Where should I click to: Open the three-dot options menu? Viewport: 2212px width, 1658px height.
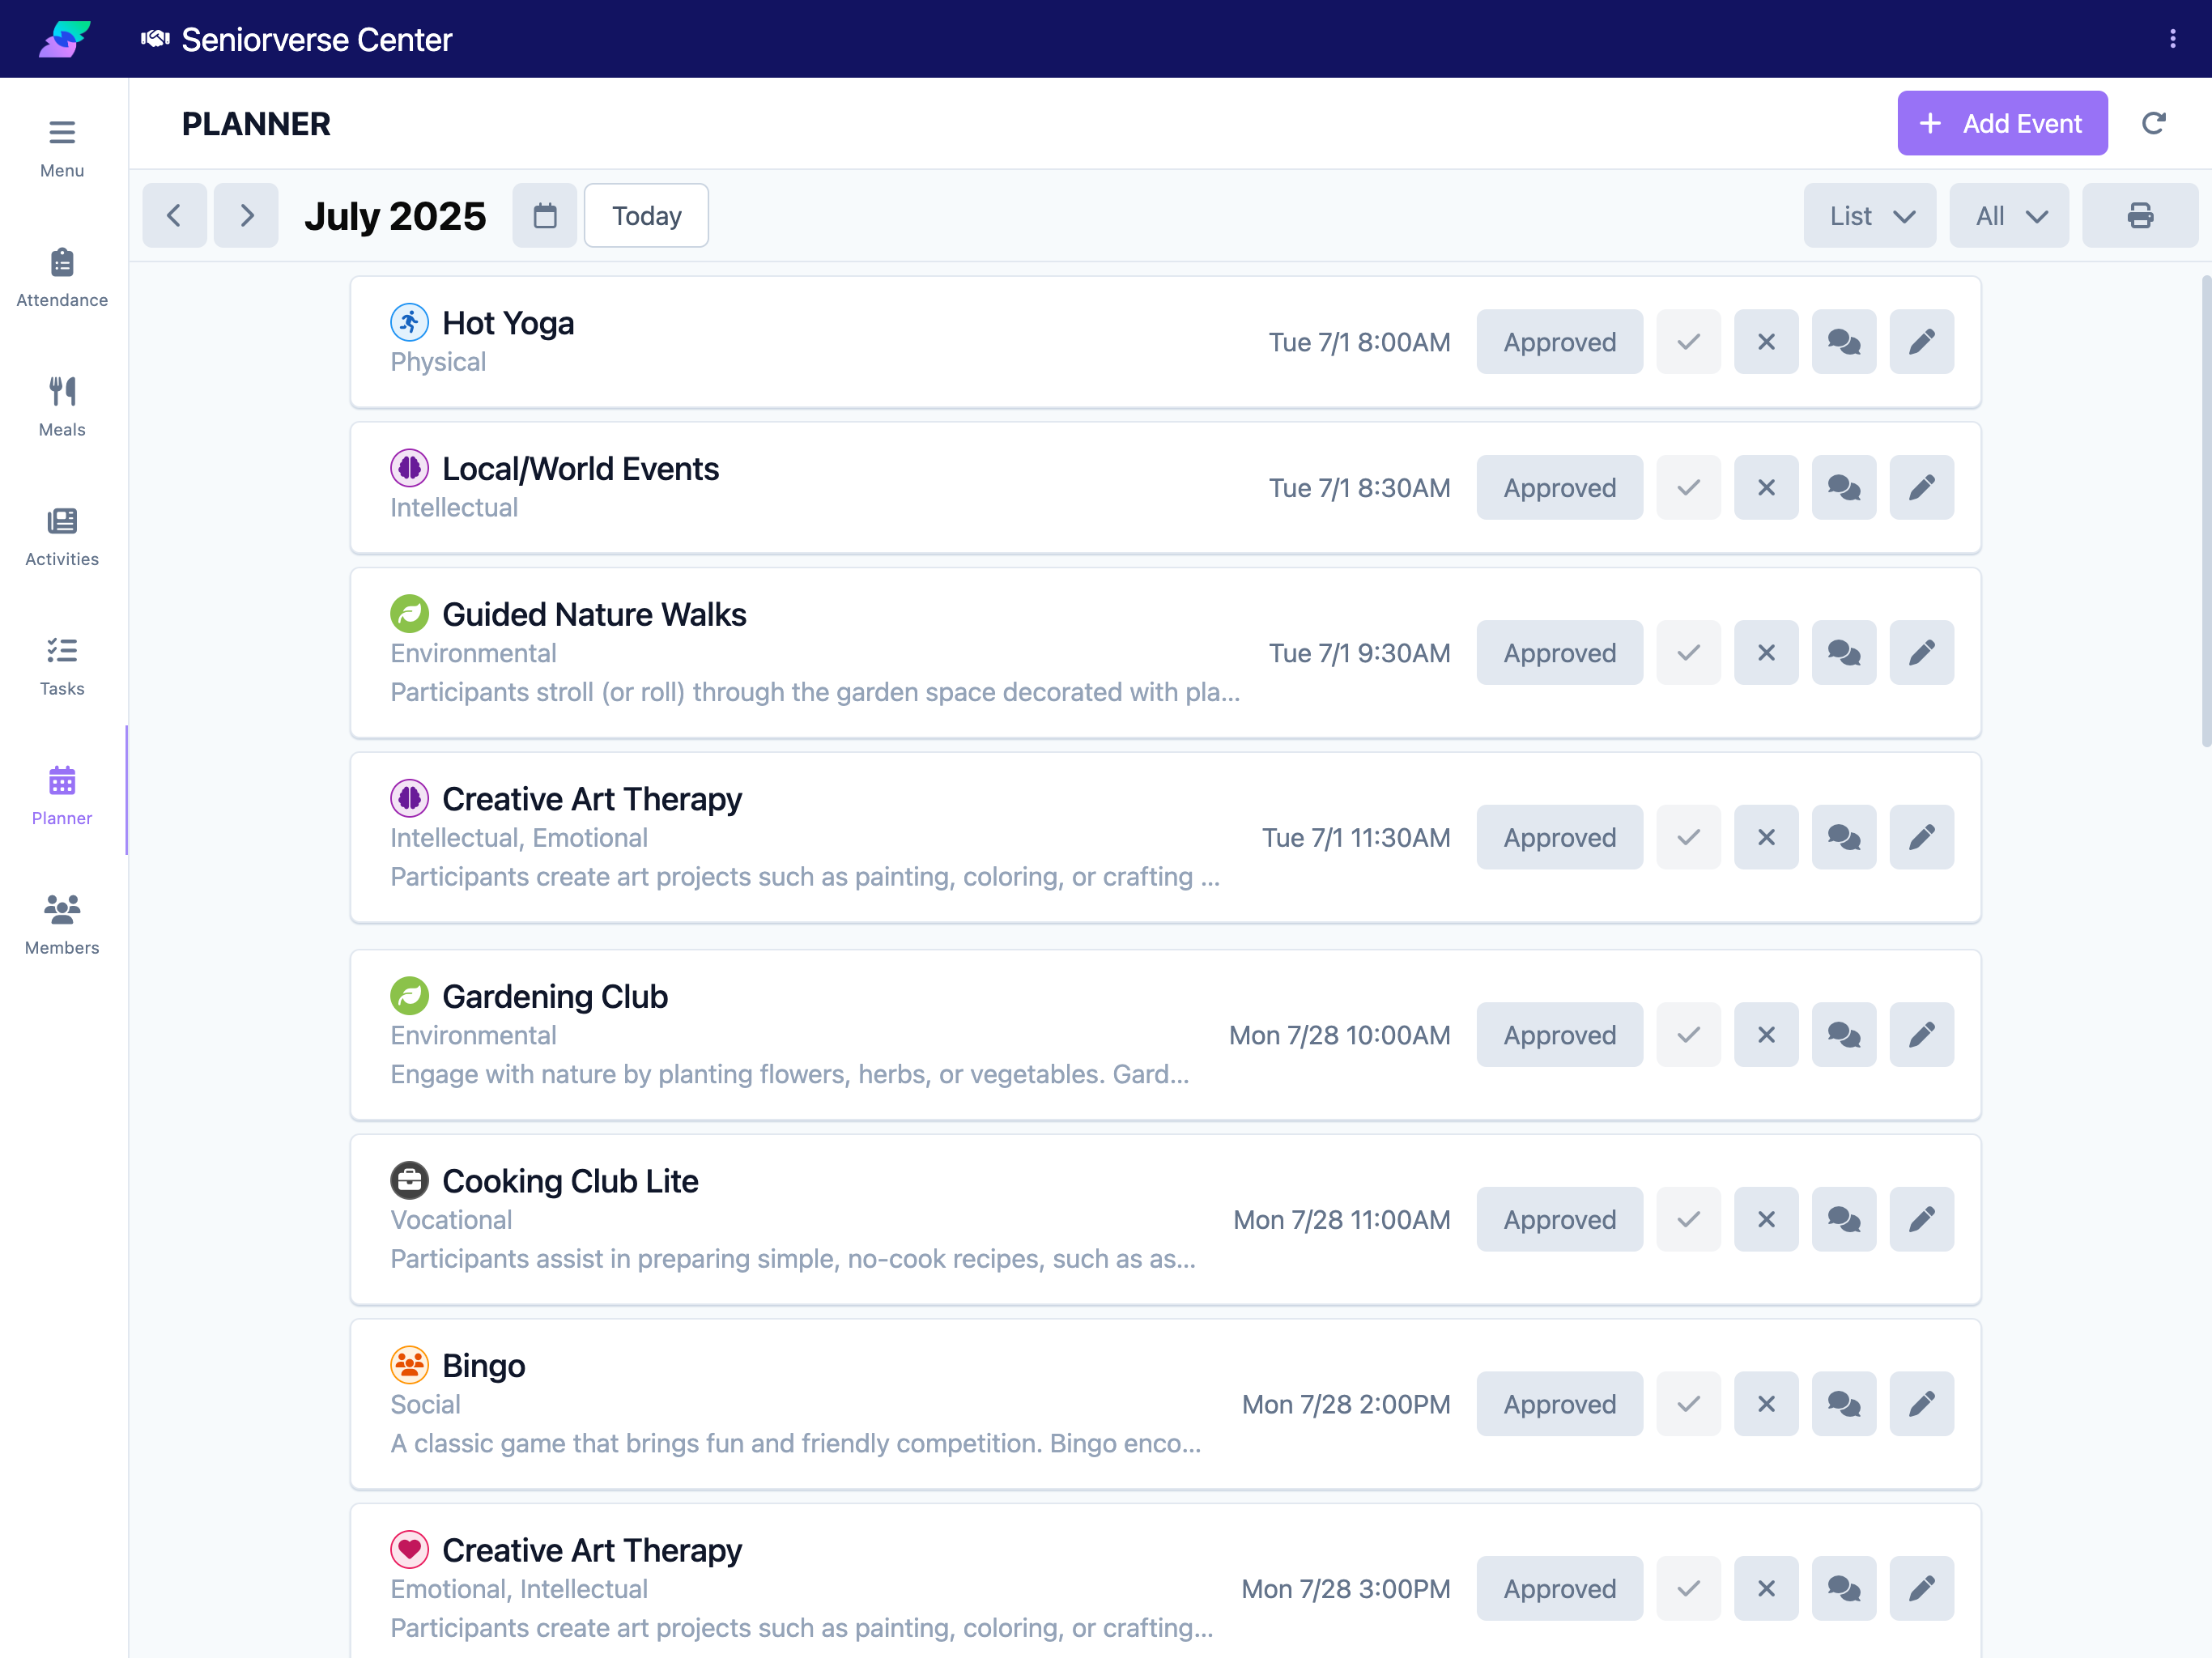2172,39
